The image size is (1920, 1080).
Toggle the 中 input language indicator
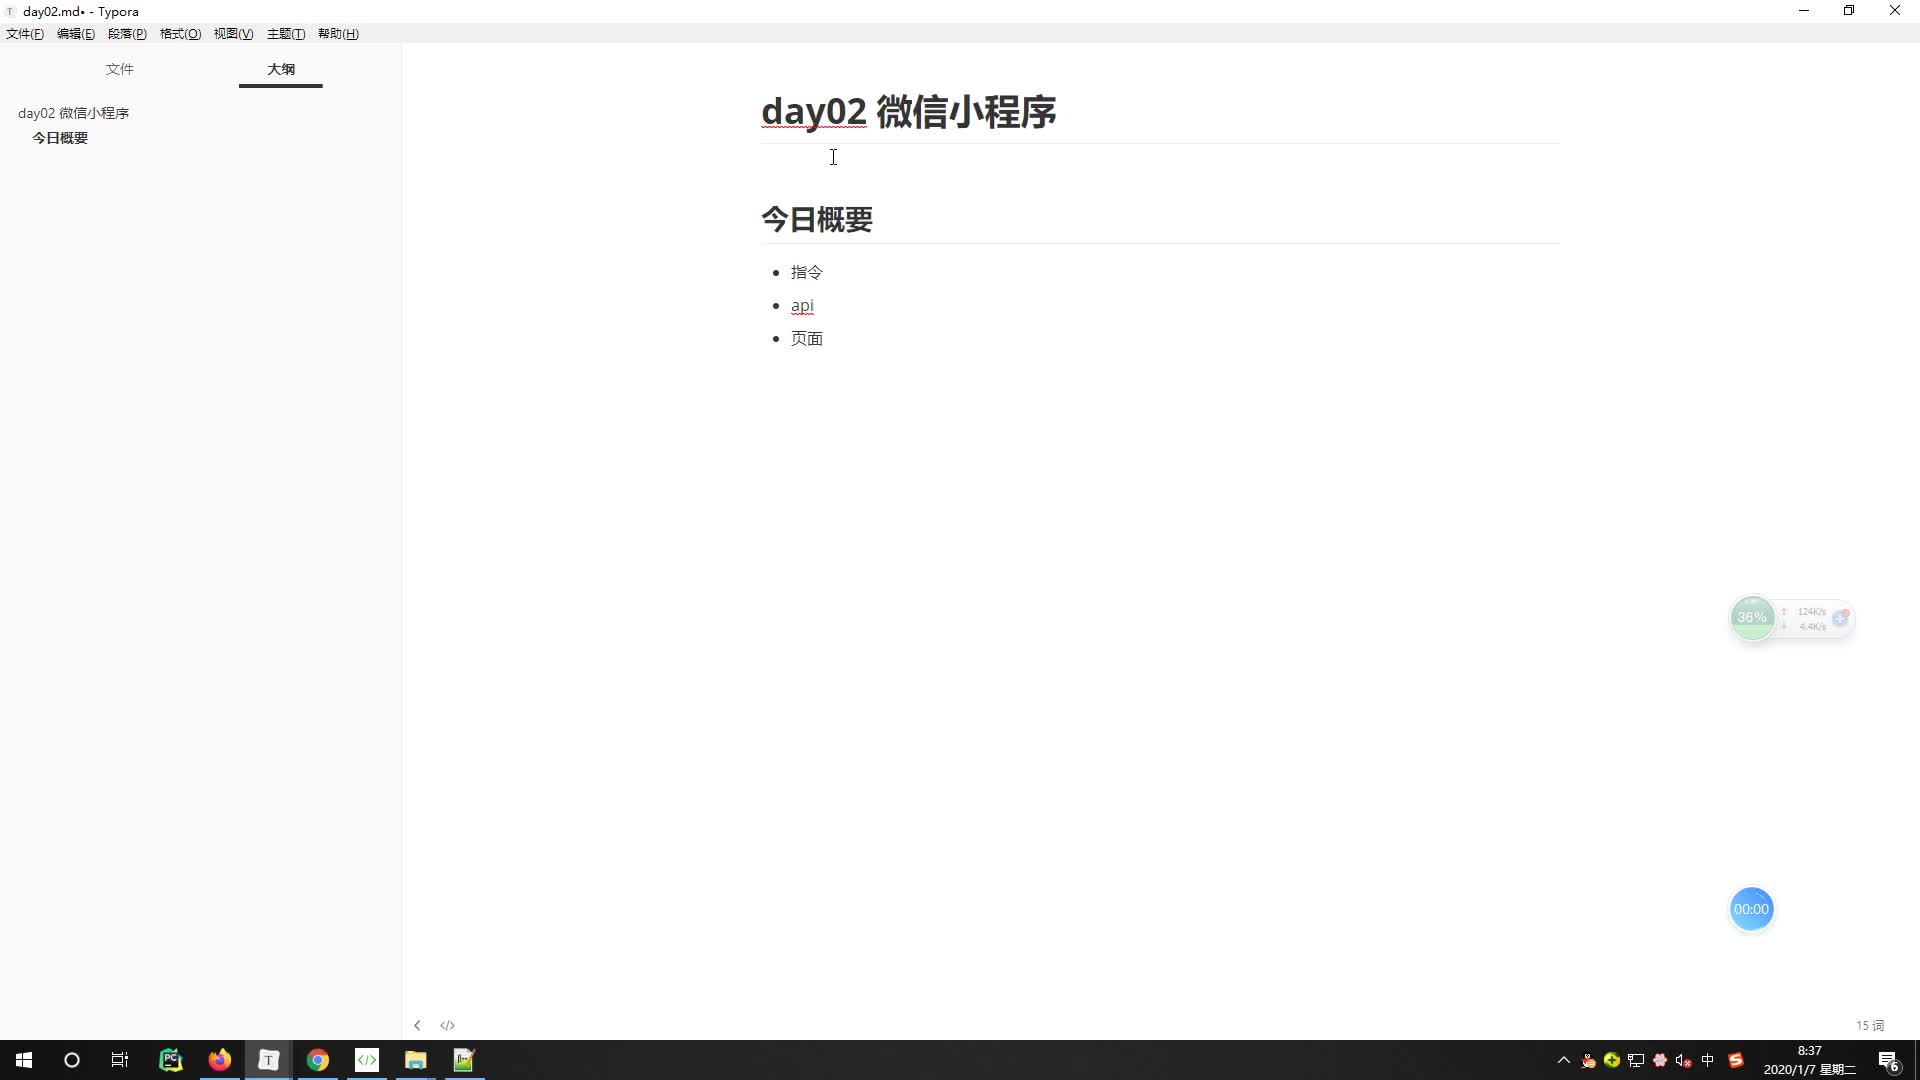[1708, 1060]
